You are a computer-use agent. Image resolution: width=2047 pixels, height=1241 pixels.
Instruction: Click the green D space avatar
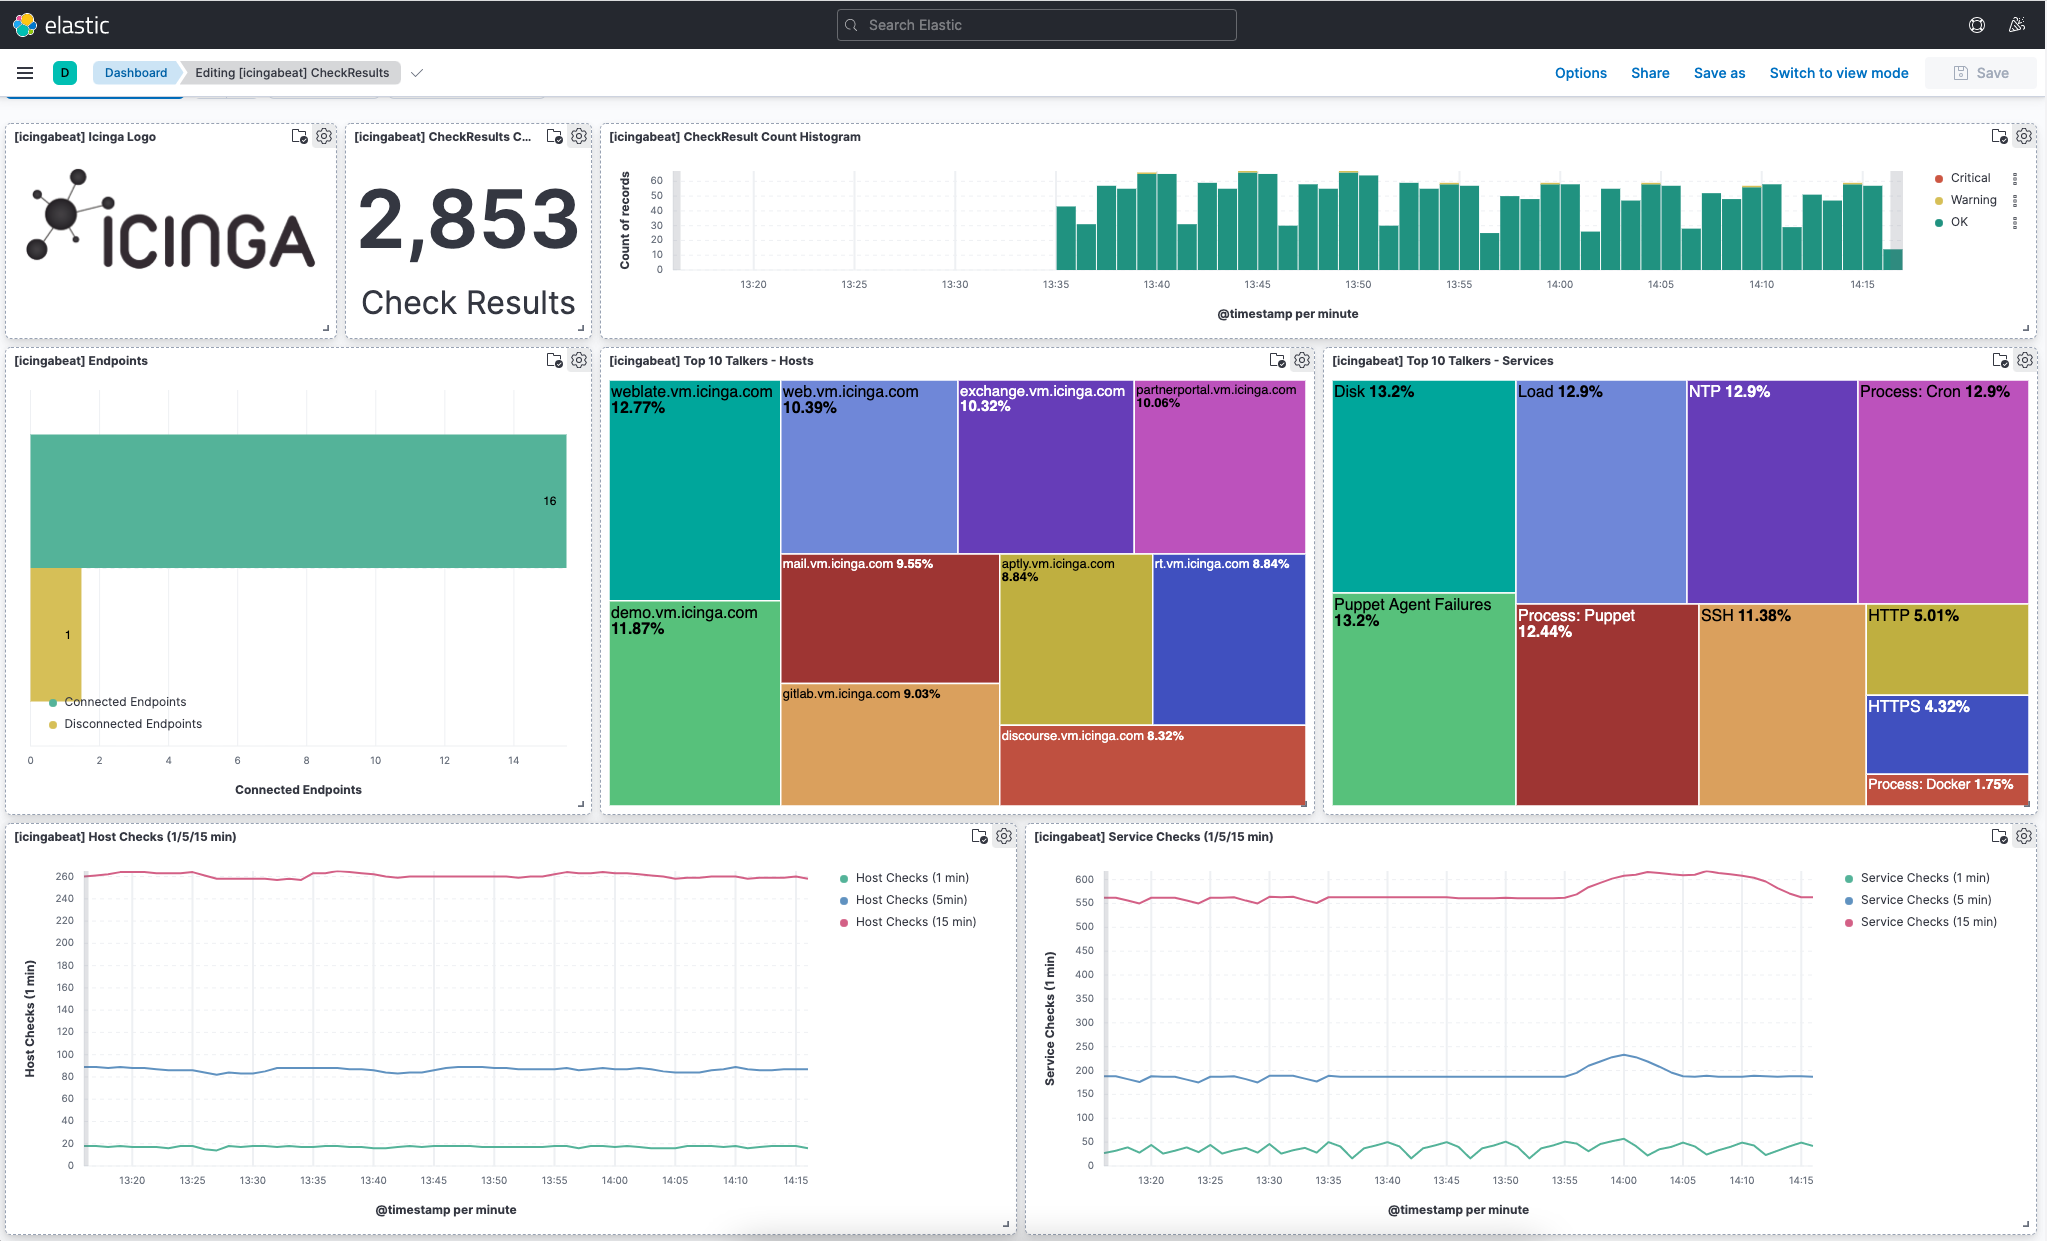click(x=65, y=73)
